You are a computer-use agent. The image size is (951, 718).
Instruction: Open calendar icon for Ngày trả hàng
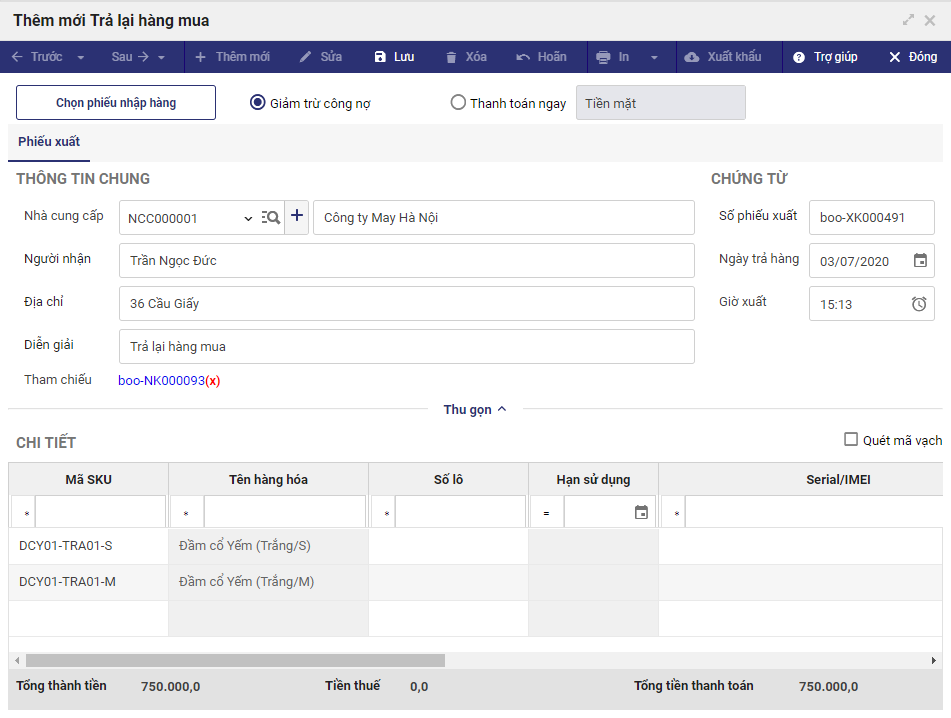pyautogui.click(x=920, y=261)
